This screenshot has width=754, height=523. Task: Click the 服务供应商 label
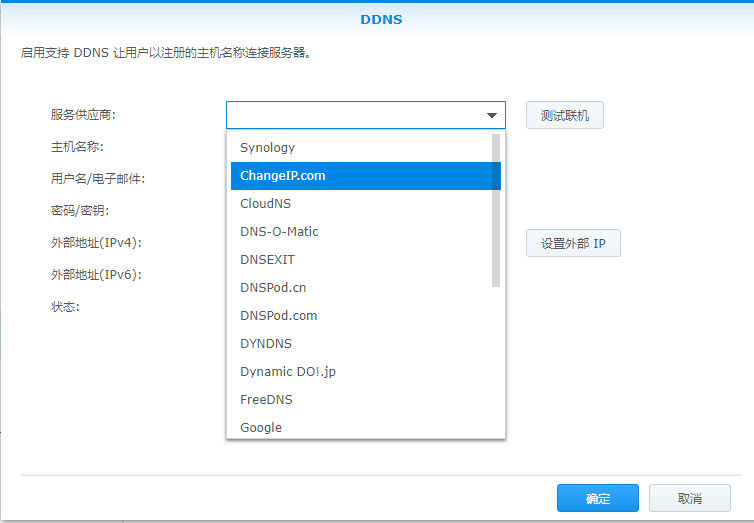pyautogui.click(x=83, y=115)
